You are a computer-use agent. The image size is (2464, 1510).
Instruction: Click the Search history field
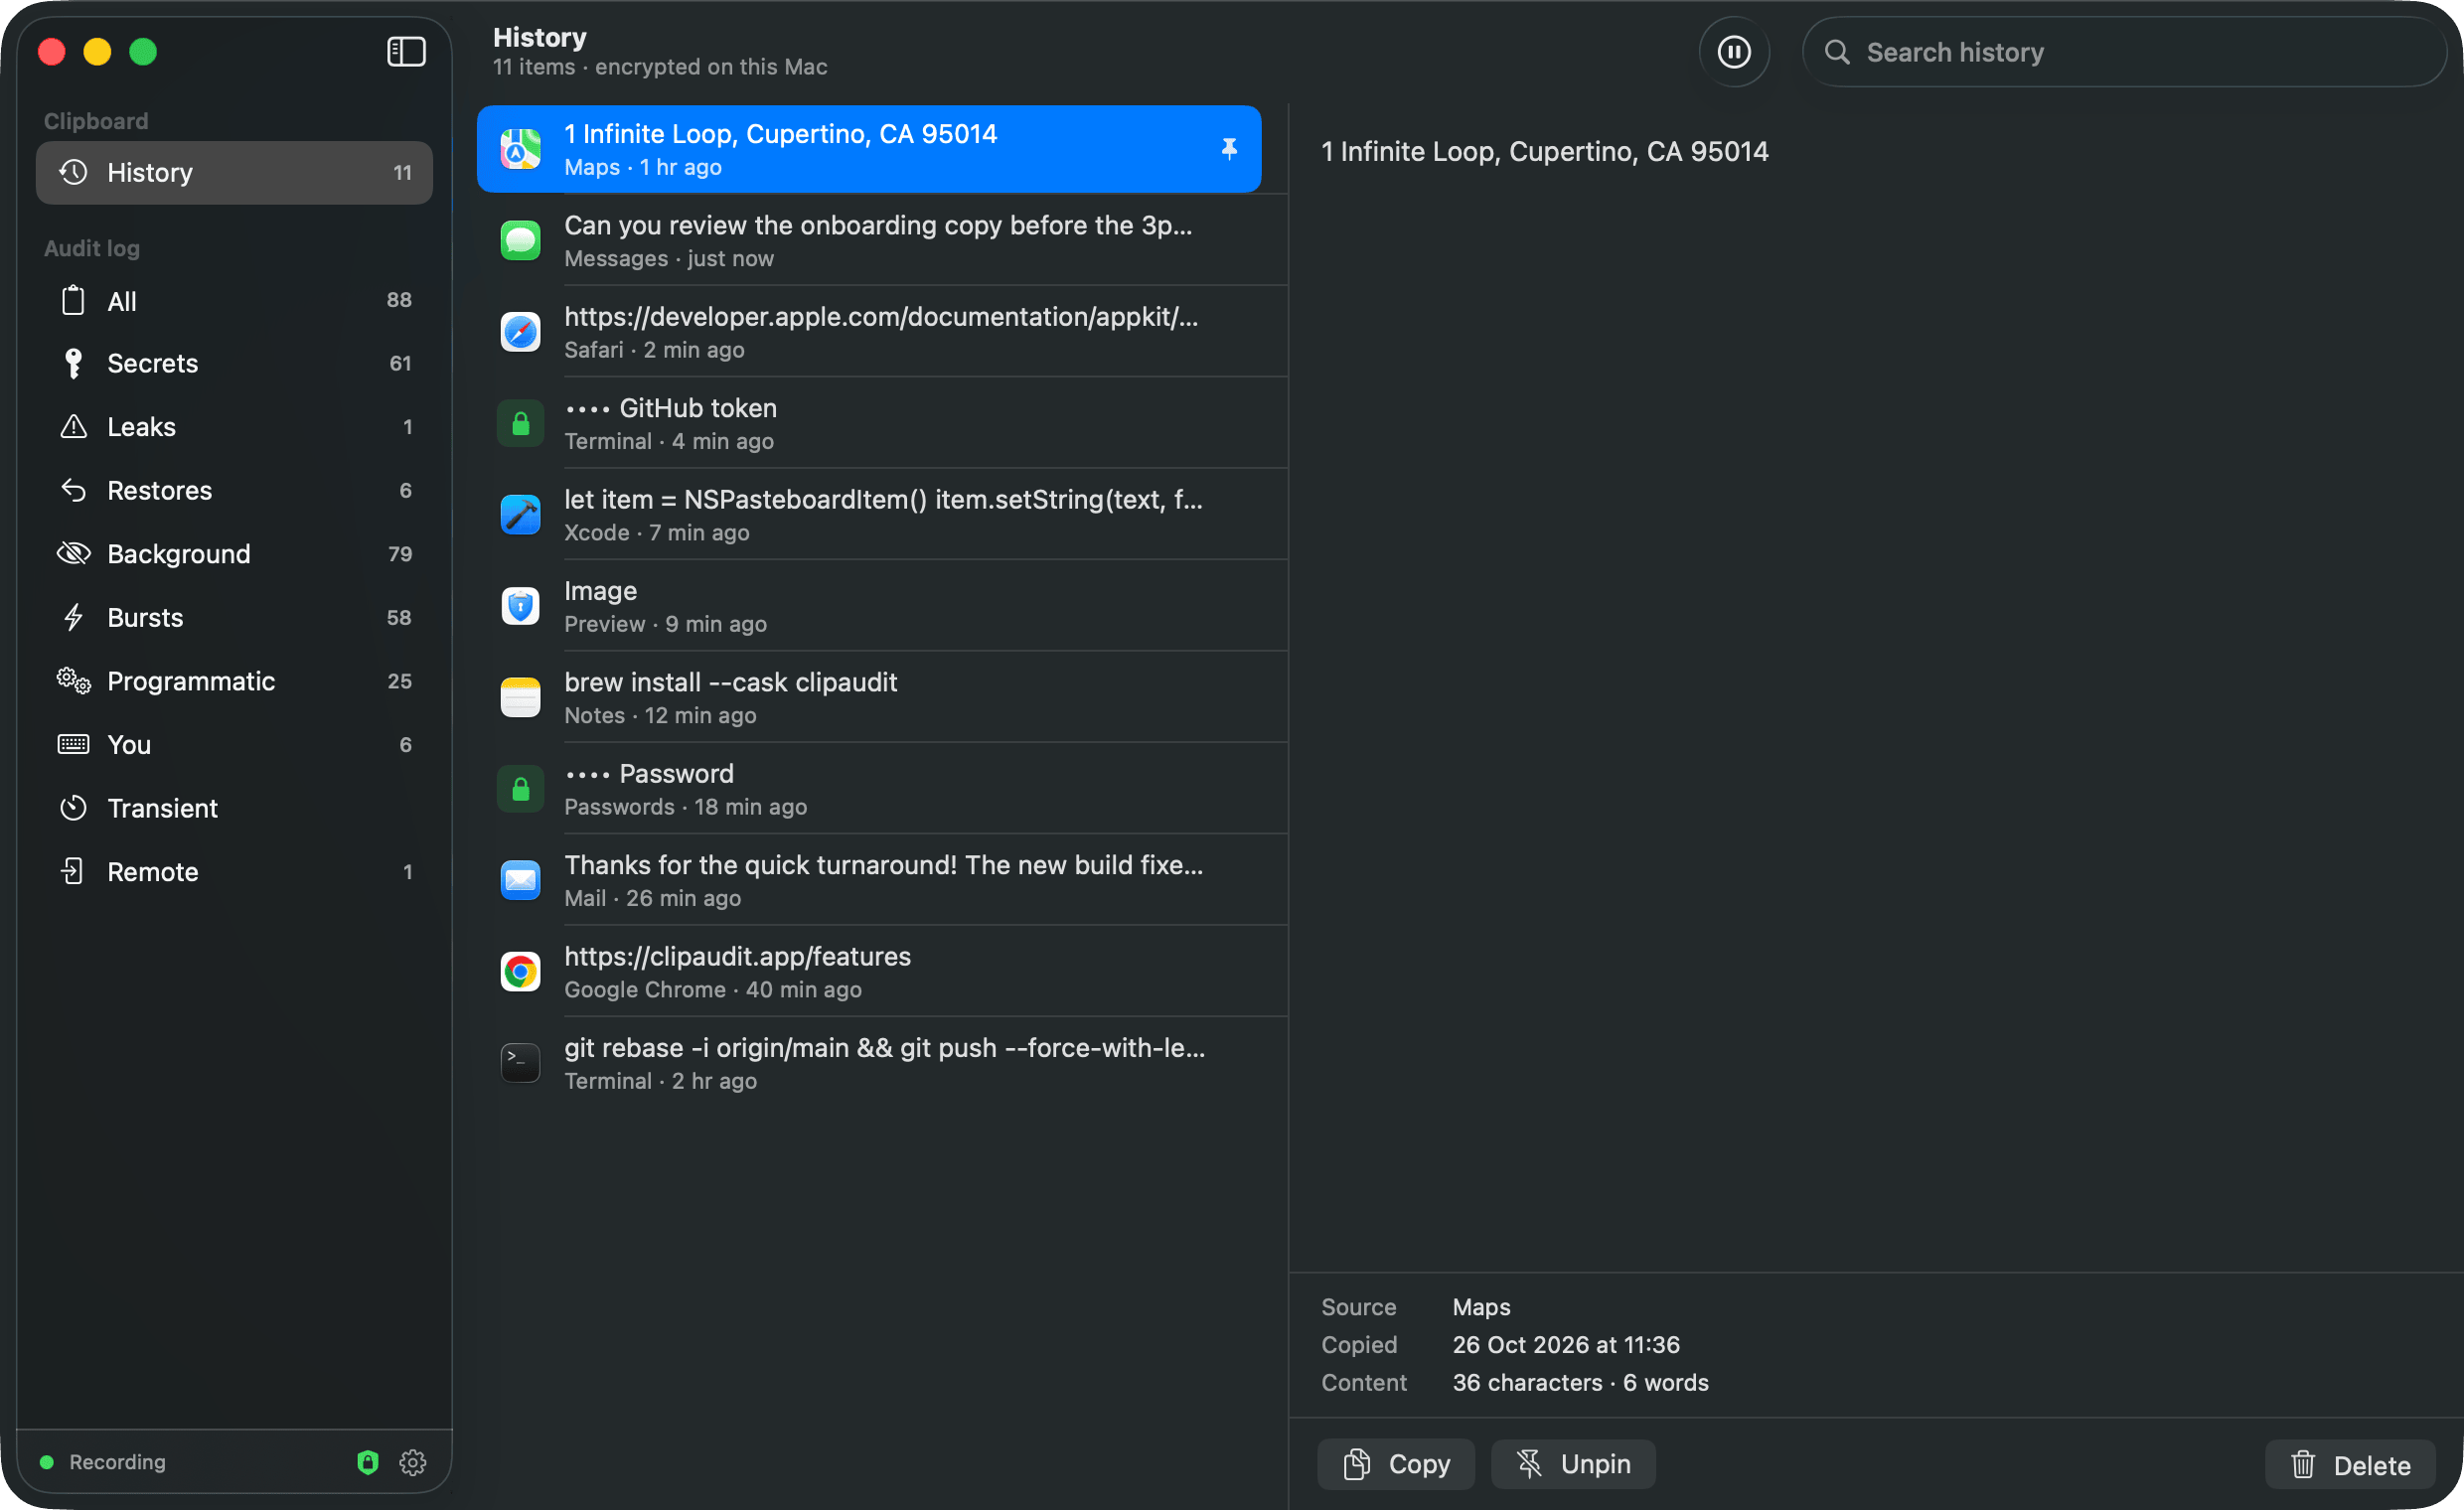[x=2124, y=52]
